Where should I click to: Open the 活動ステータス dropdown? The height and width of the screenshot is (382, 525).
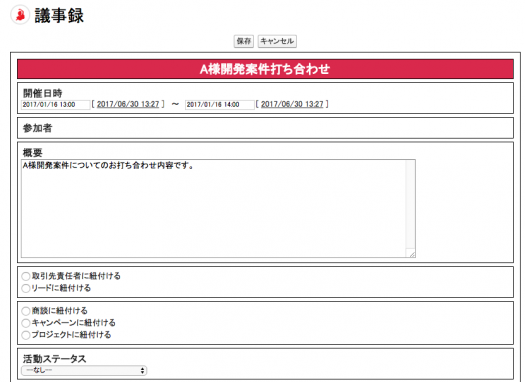click(84, 370)
